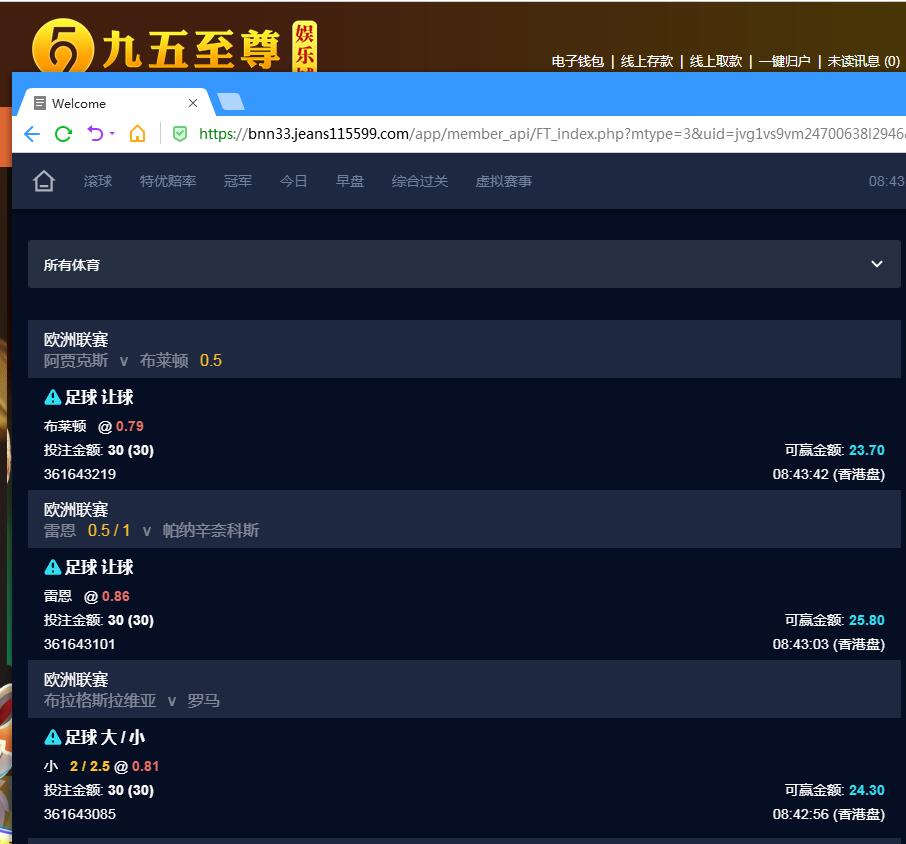Open the 早盘 menu item
Image resolution: width=906 pixels, height=844 pixels.
tap(350, 181)
